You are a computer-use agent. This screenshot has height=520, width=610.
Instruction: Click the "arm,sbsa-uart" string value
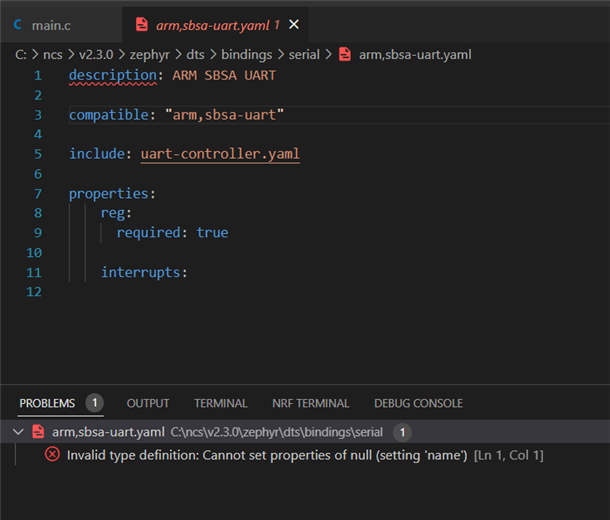click(x=224, y=115)
